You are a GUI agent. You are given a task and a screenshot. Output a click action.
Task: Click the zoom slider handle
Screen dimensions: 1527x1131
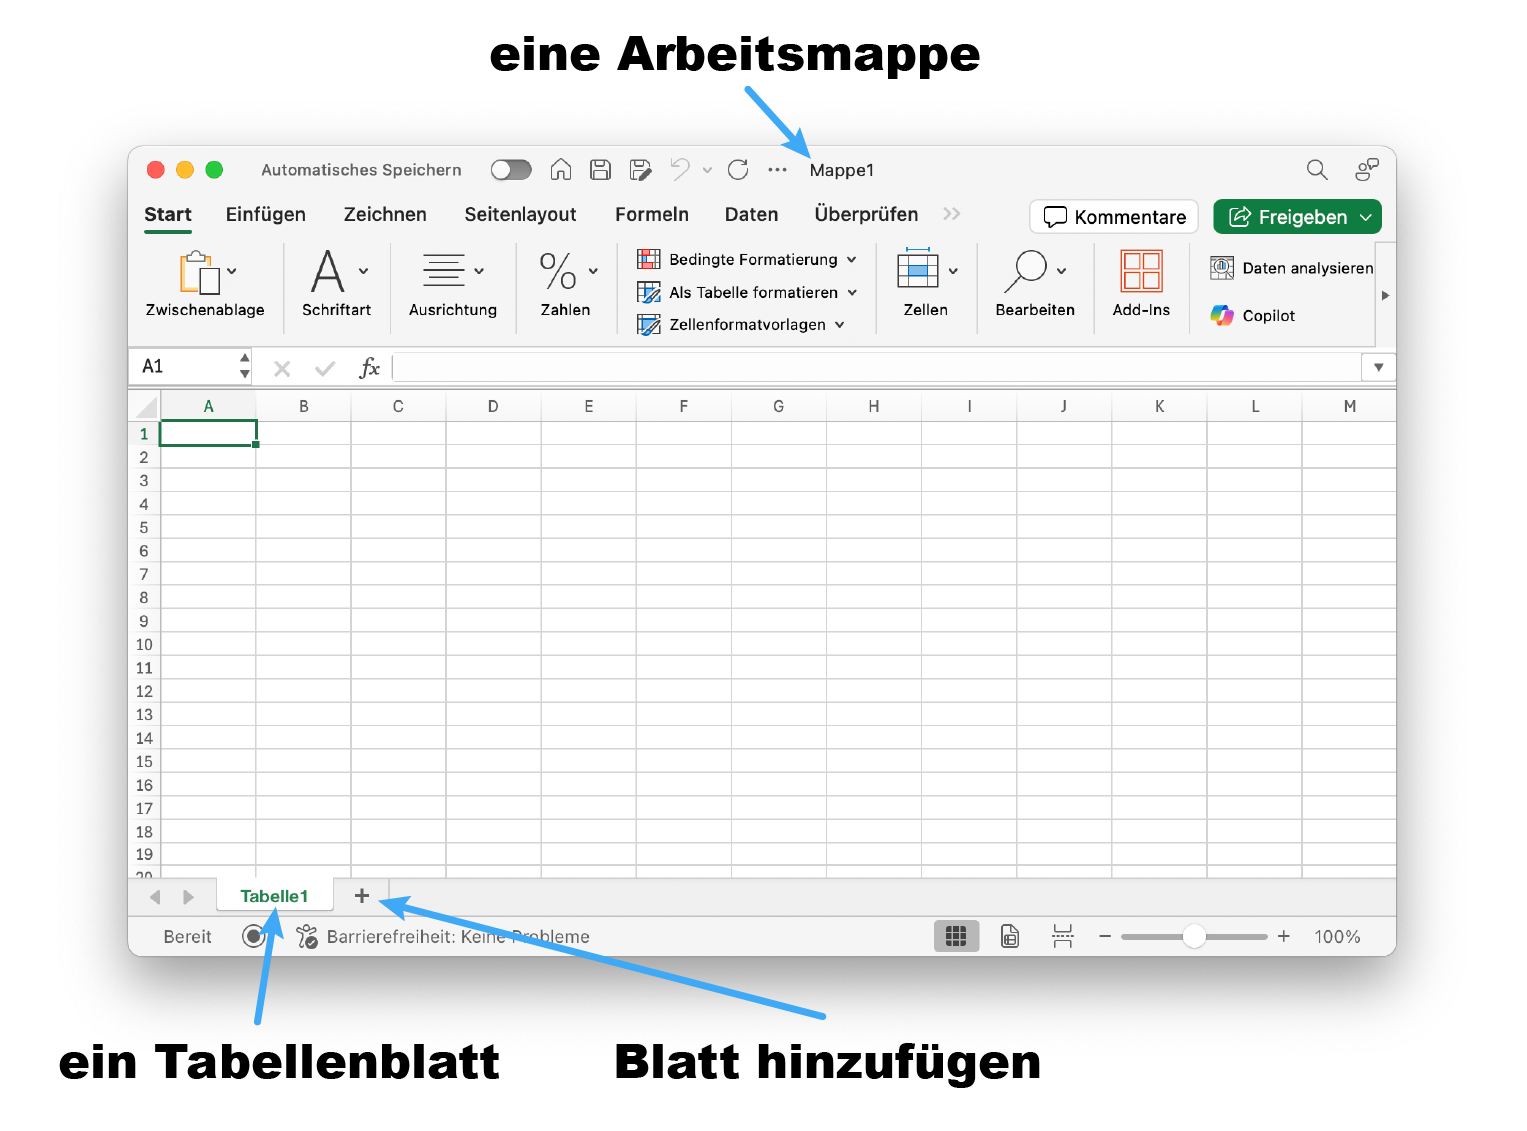point(1194,936)
